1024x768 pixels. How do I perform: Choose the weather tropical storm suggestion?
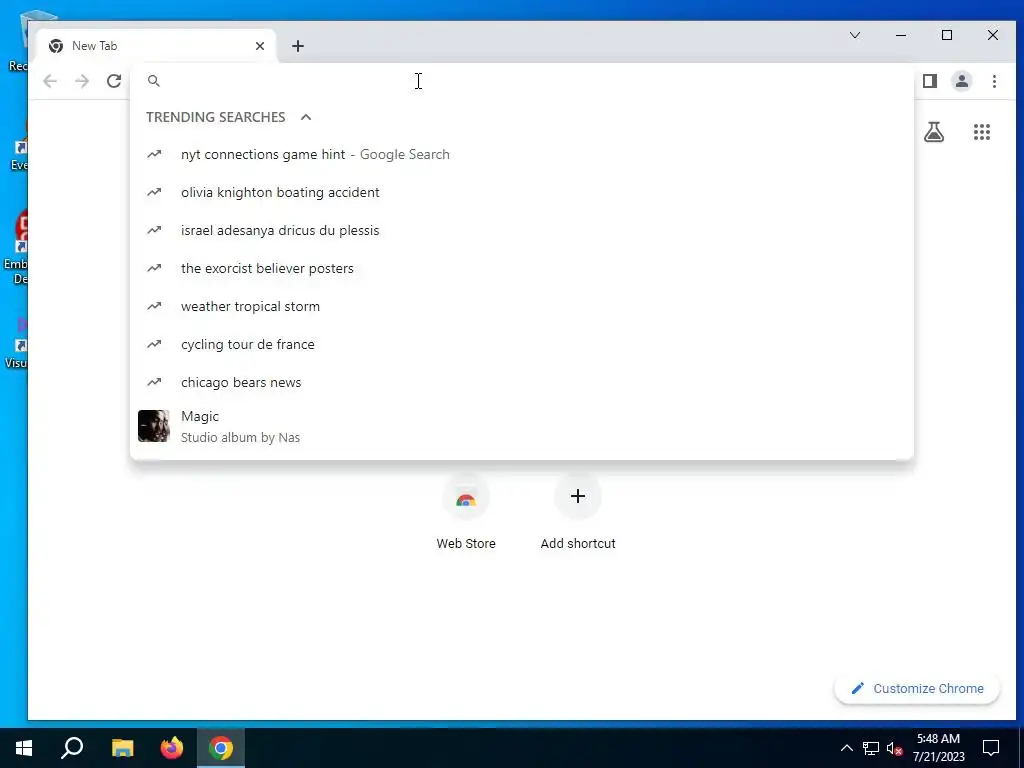(x=522, y=306)
